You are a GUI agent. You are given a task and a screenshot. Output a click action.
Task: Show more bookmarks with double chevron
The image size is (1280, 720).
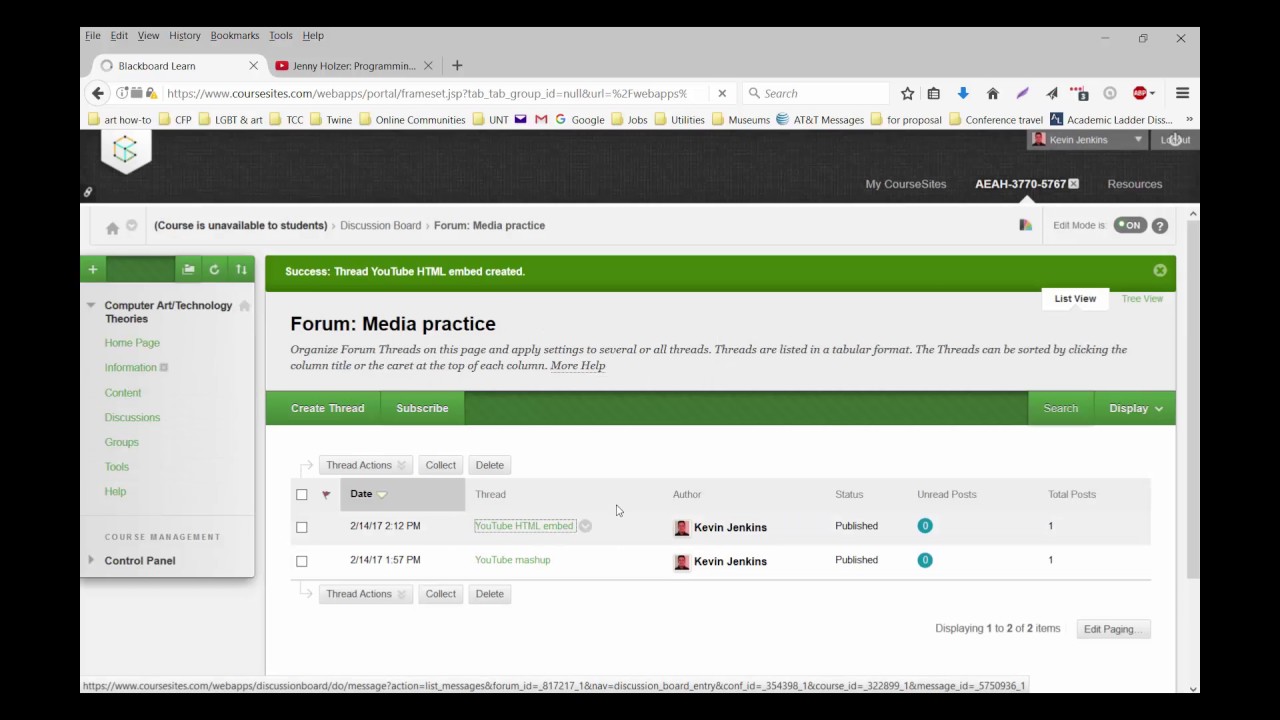[1188, 119]
